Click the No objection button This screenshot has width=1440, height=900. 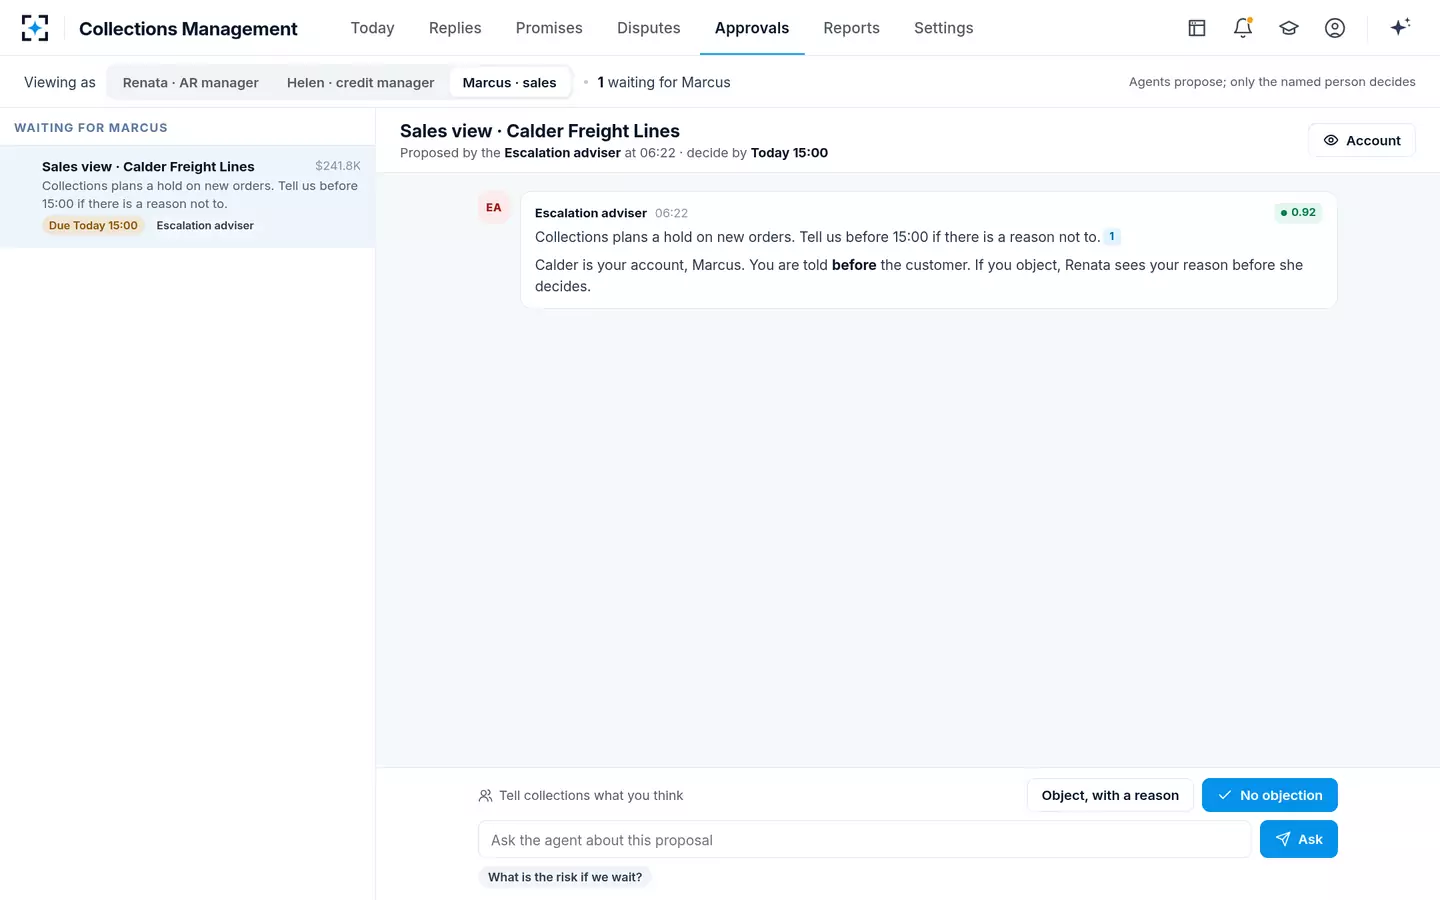pos(1270,796)
